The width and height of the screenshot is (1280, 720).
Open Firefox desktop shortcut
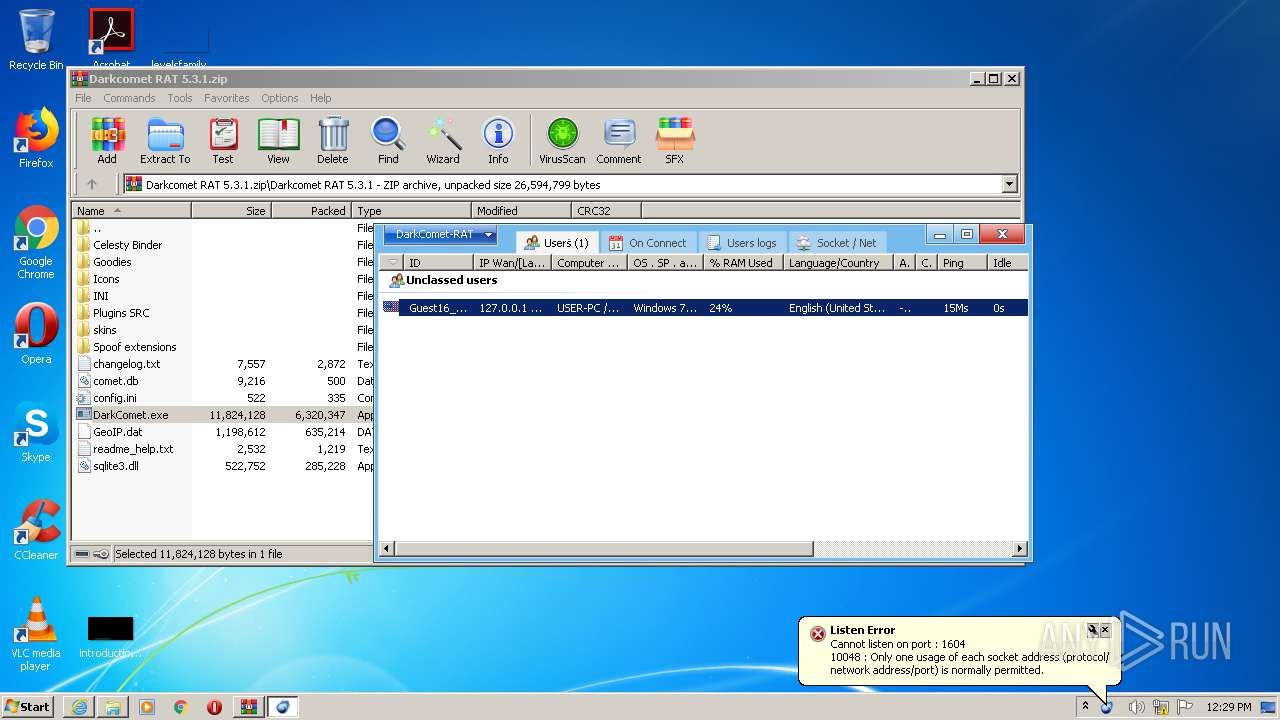pyautogui.click(x=36, y=139)
